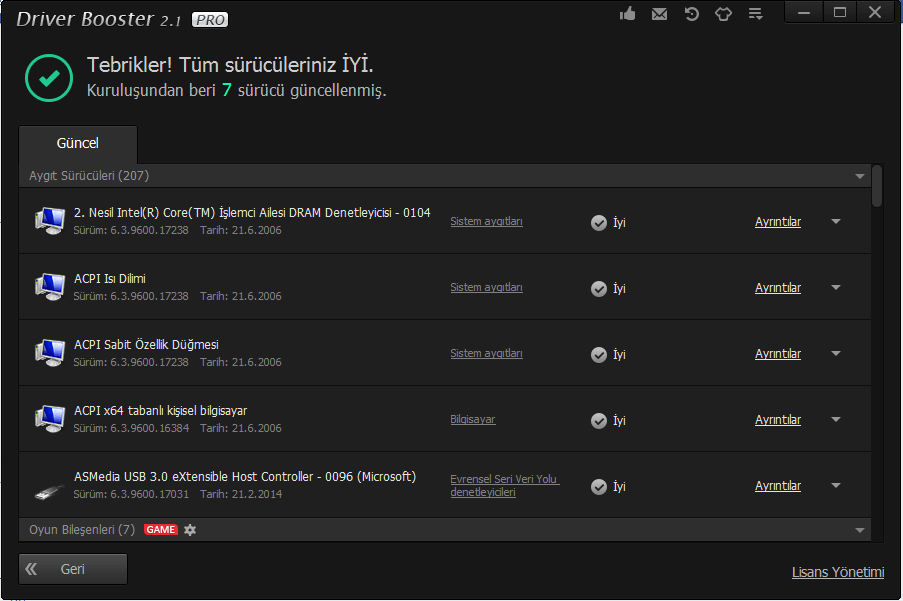Click the gear icon beside Oyun Bileşenleri

point(190,530)
